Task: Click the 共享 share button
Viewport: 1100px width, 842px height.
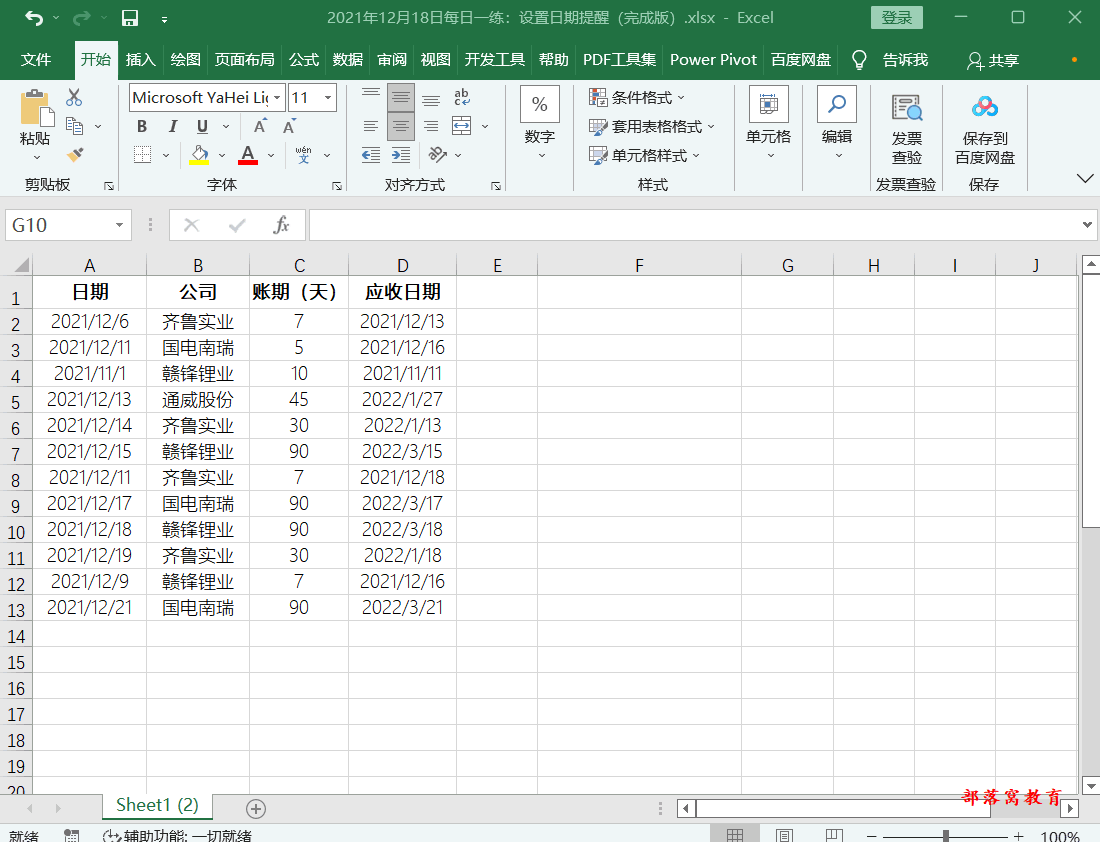Action: coord(991,60)
